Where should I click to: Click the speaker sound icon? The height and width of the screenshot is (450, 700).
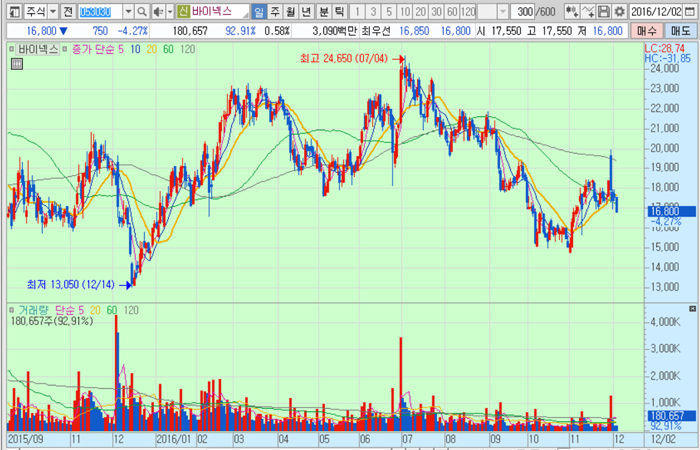[x=157, y=11]
